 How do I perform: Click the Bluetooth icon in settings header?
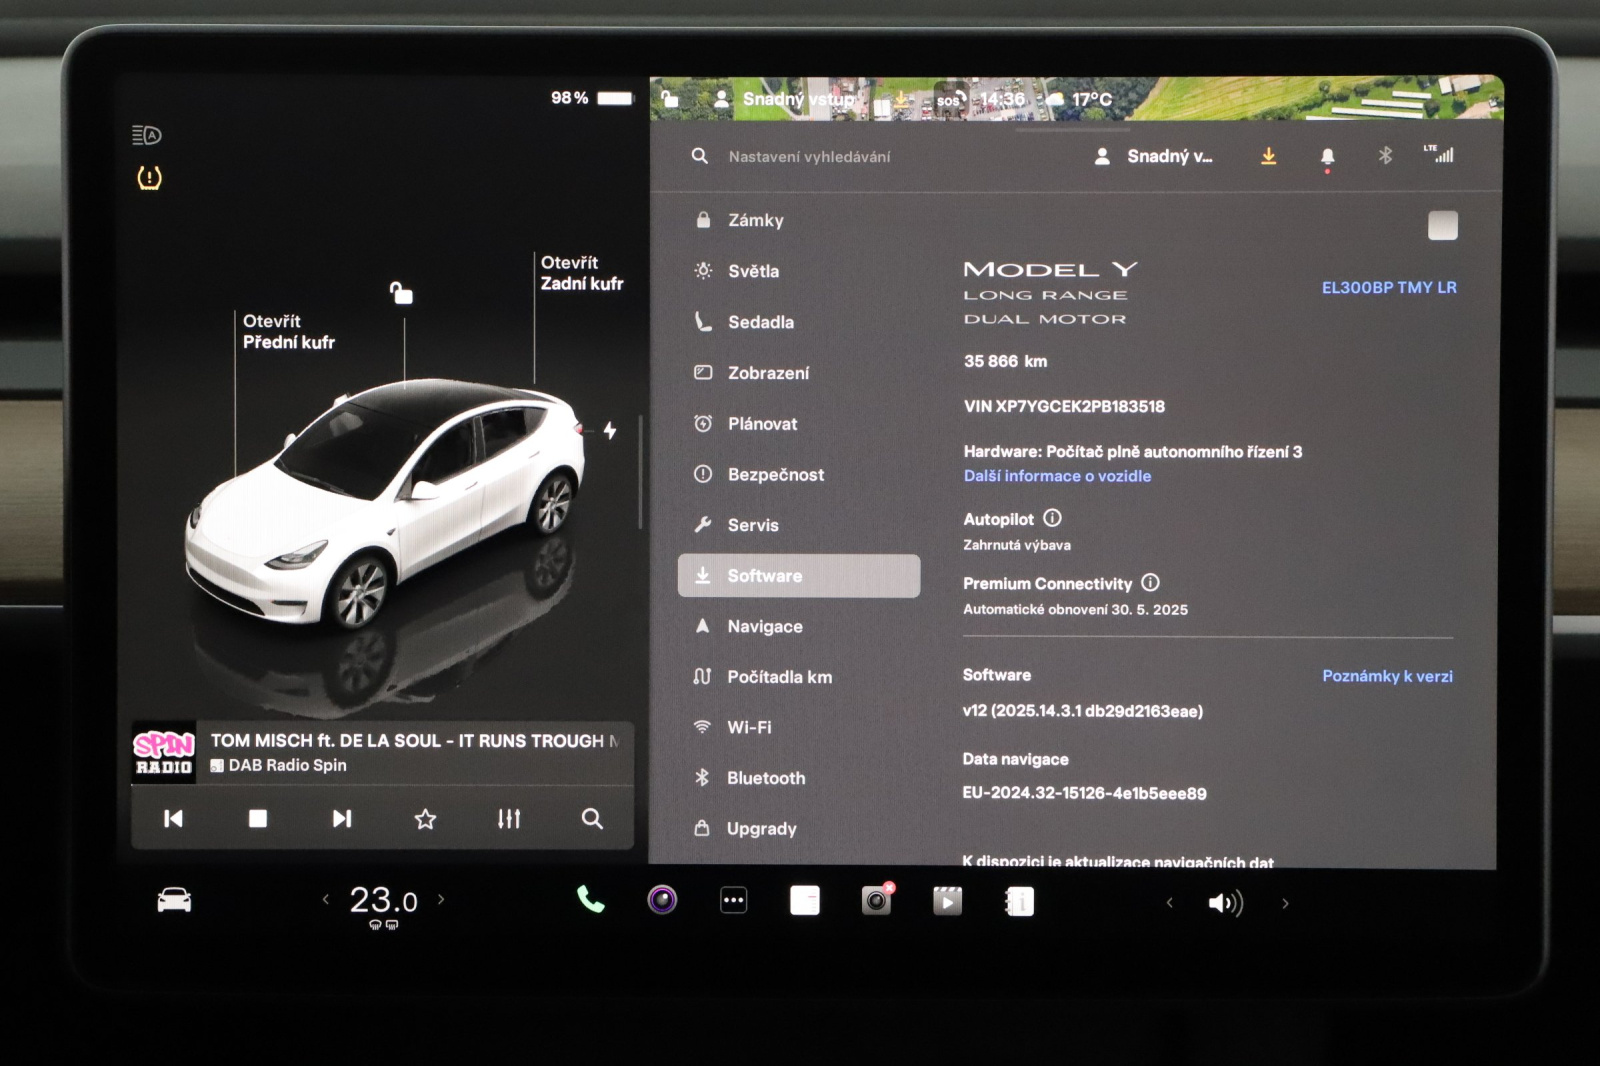point(1385,155)
